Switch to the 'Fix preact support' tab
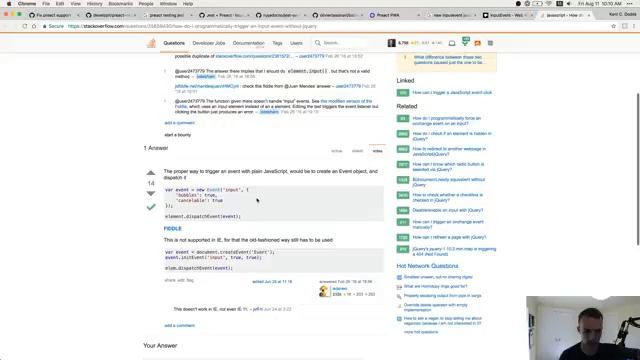The image size is (640, 360). click(53, 15)
